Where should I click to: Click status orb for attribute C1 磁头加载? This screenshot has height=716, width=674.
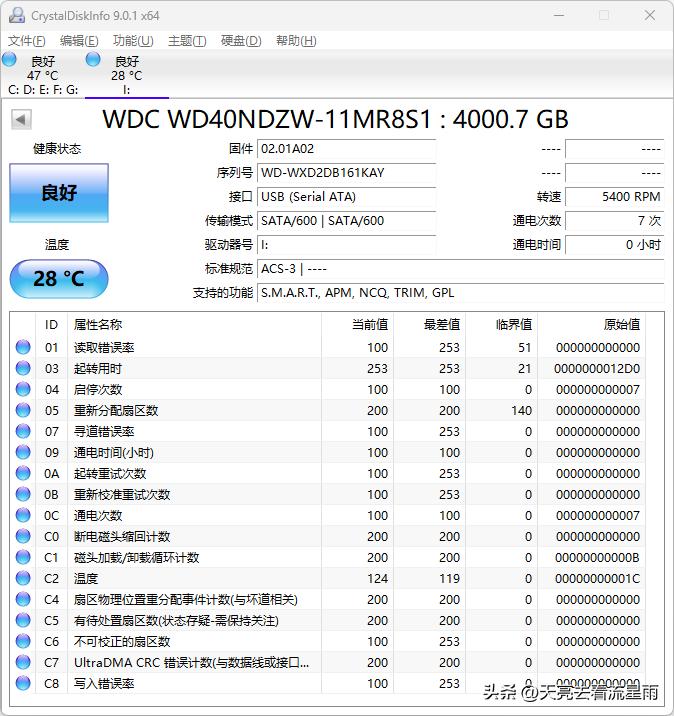(x=23, y=557)
